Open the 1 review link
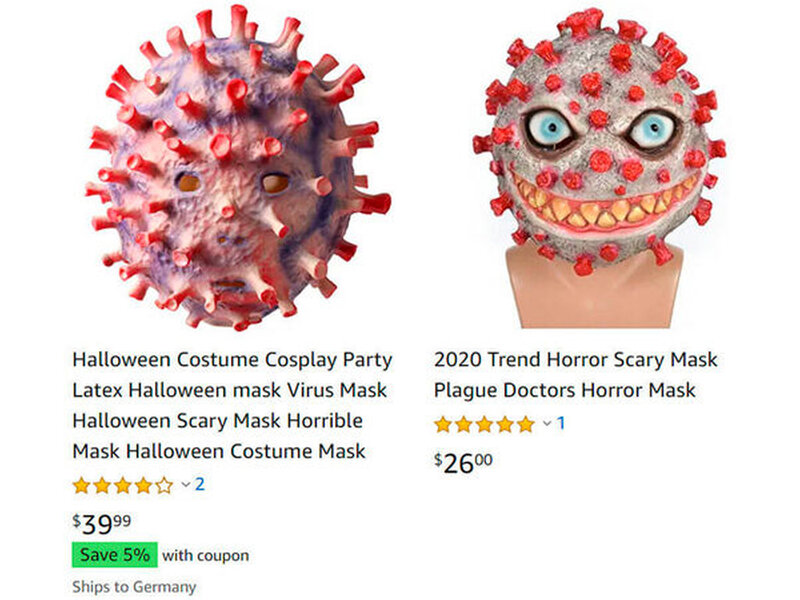 coord(561,423)
